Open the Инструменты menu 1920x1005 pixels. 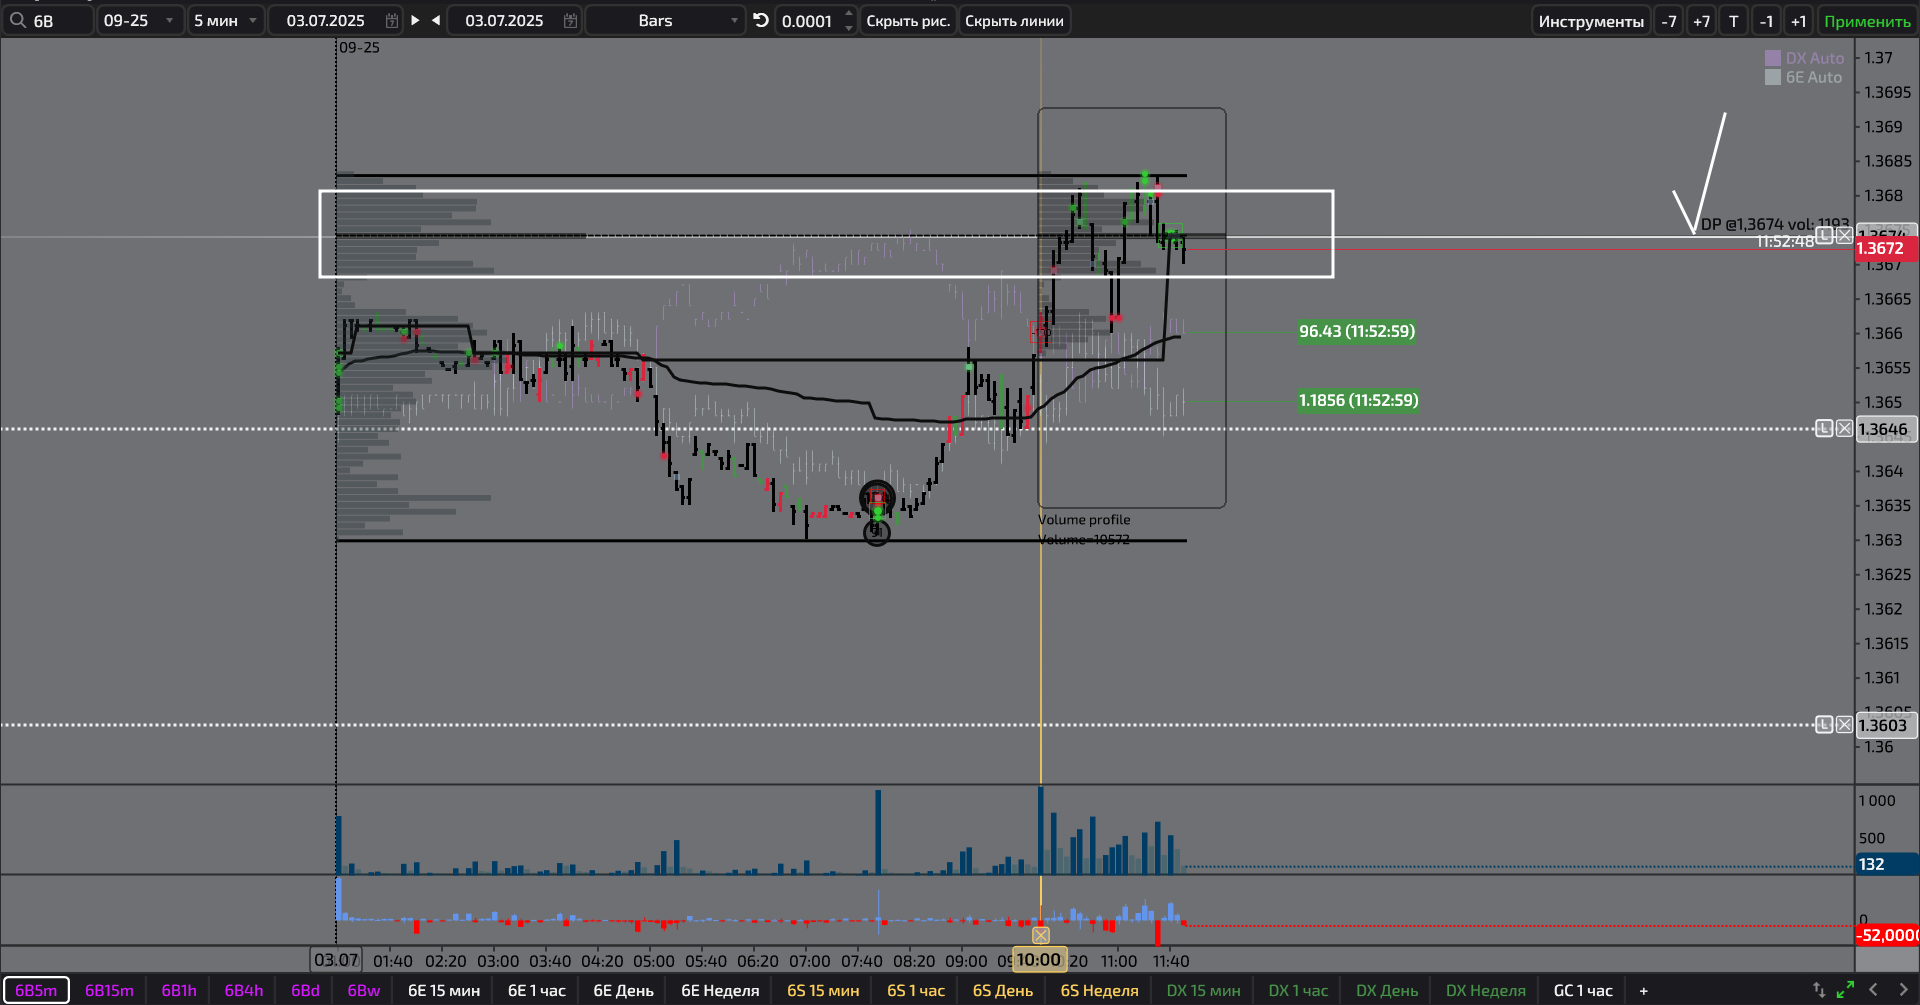point(1591,21)
